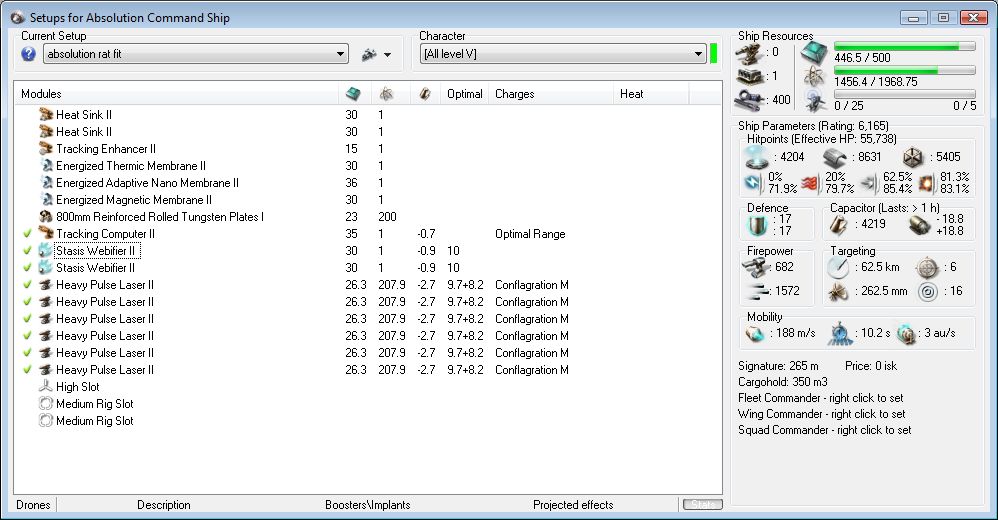Viewport: 998px width, 520px height.
Task: Click the Price: 0 isk value
Action: pos(871,366)
